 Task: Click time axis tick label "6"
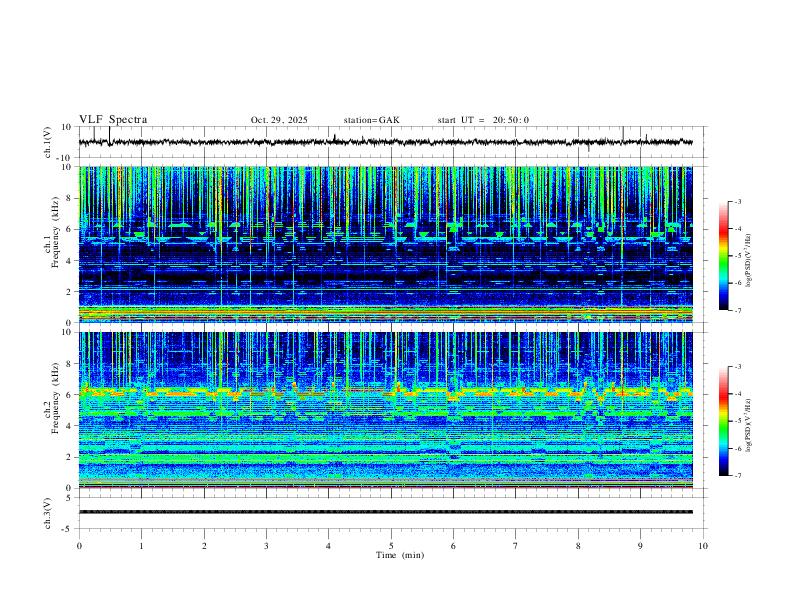(x=453, y=546)
